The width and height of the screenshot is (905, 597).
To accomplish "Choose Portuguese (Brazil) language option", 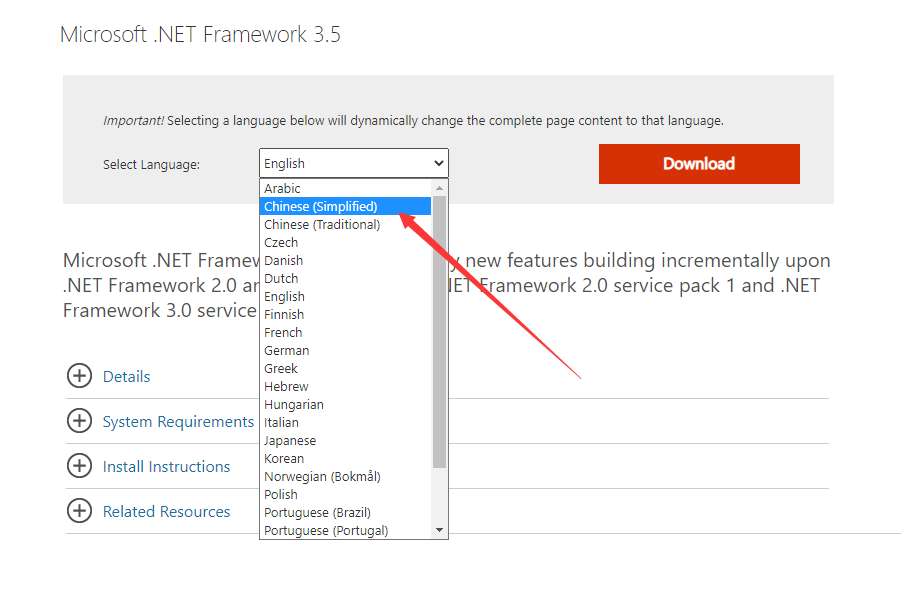I will tap(345, 512).
